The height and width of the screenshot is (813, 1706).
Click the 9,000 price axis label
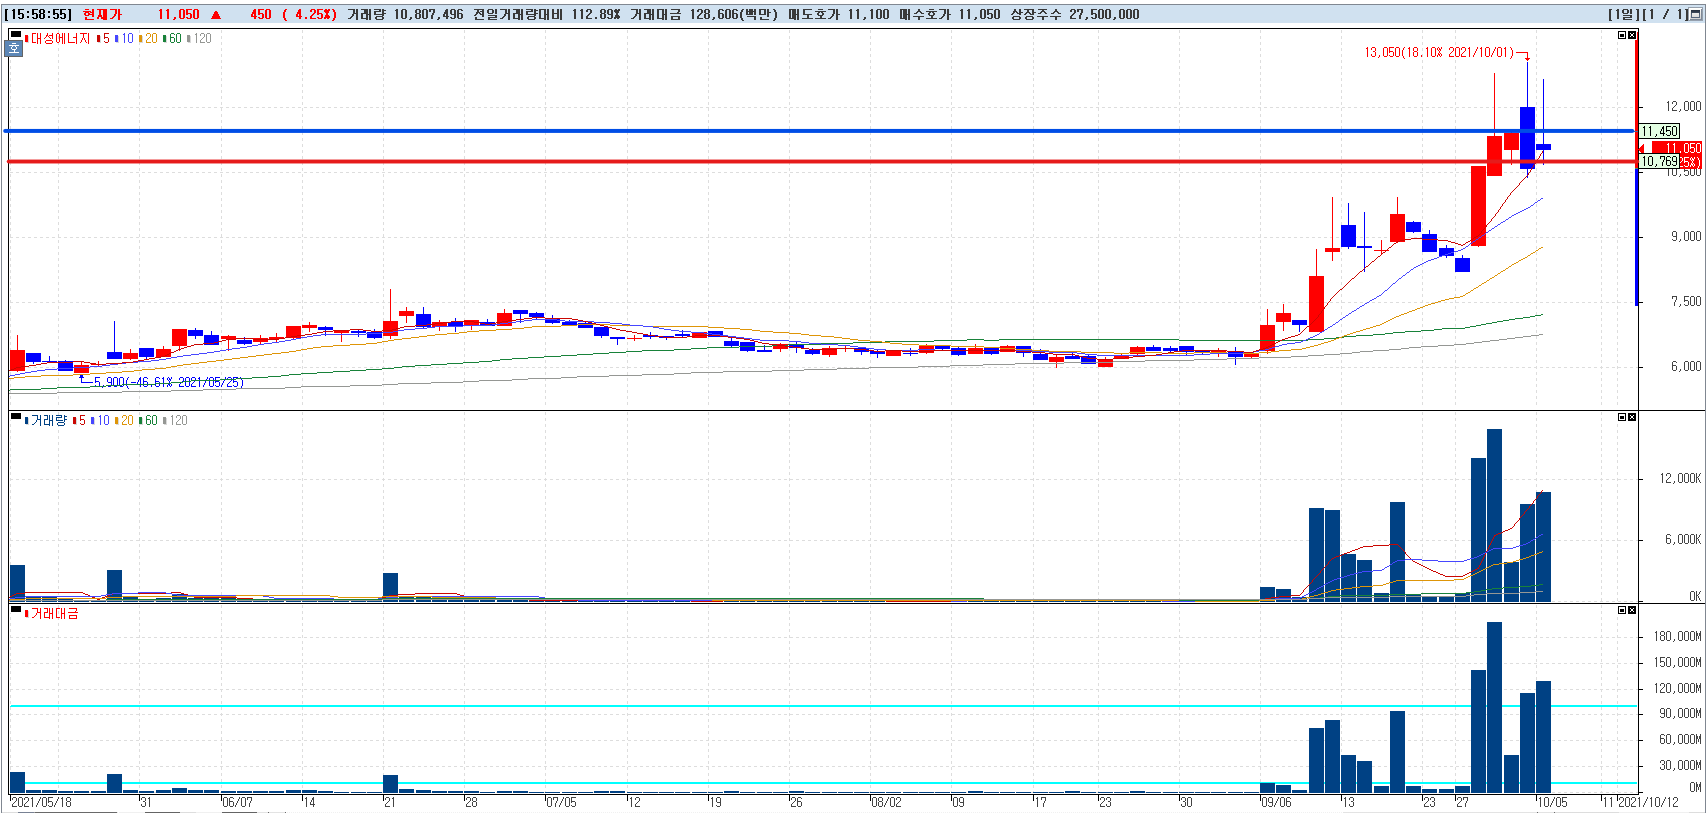(x=1686, y=236)
